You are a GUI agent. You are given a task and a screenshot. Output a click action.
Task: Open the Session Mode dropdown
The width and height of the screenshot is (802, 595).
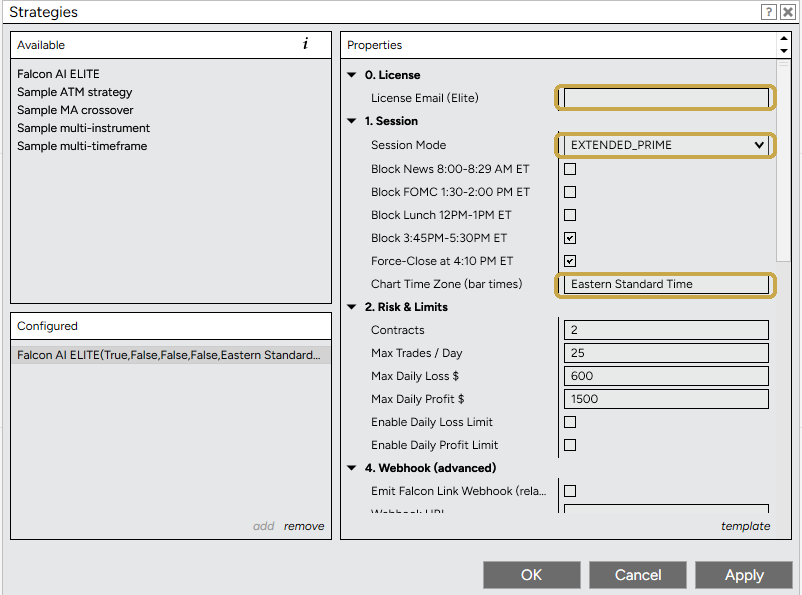(666, 145)
